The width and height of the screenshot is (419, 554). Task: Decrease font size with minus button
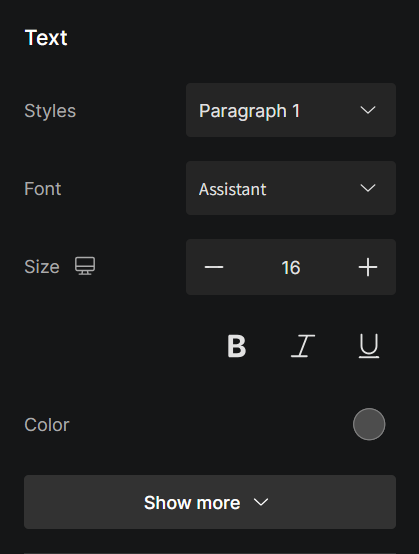[214, 267]
